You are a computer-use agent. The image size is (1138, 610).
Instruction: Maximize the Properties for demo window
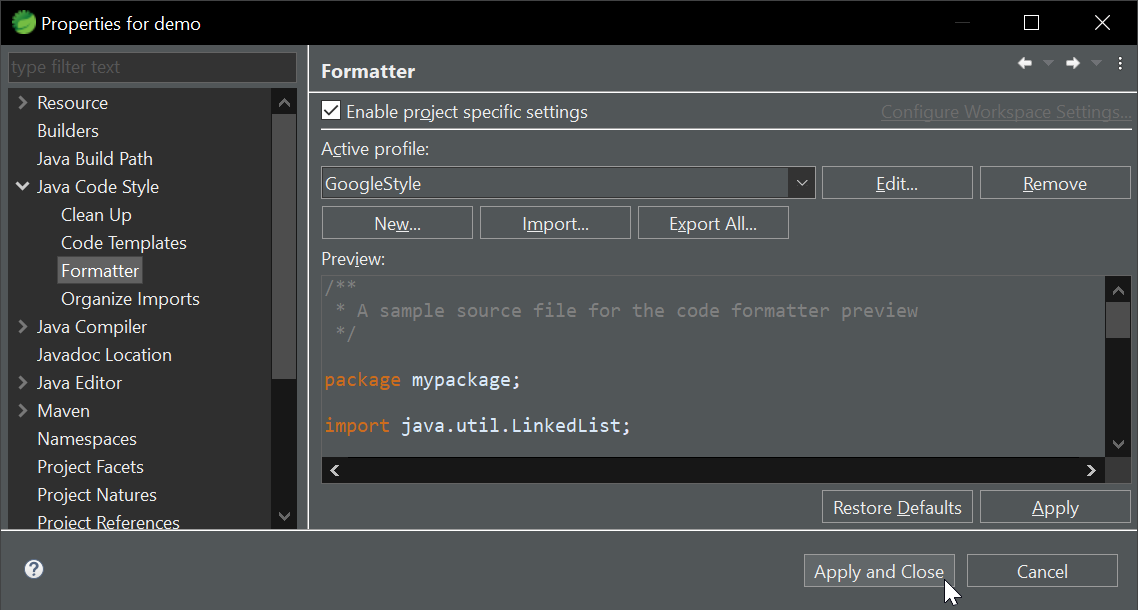click(1031, 23)
